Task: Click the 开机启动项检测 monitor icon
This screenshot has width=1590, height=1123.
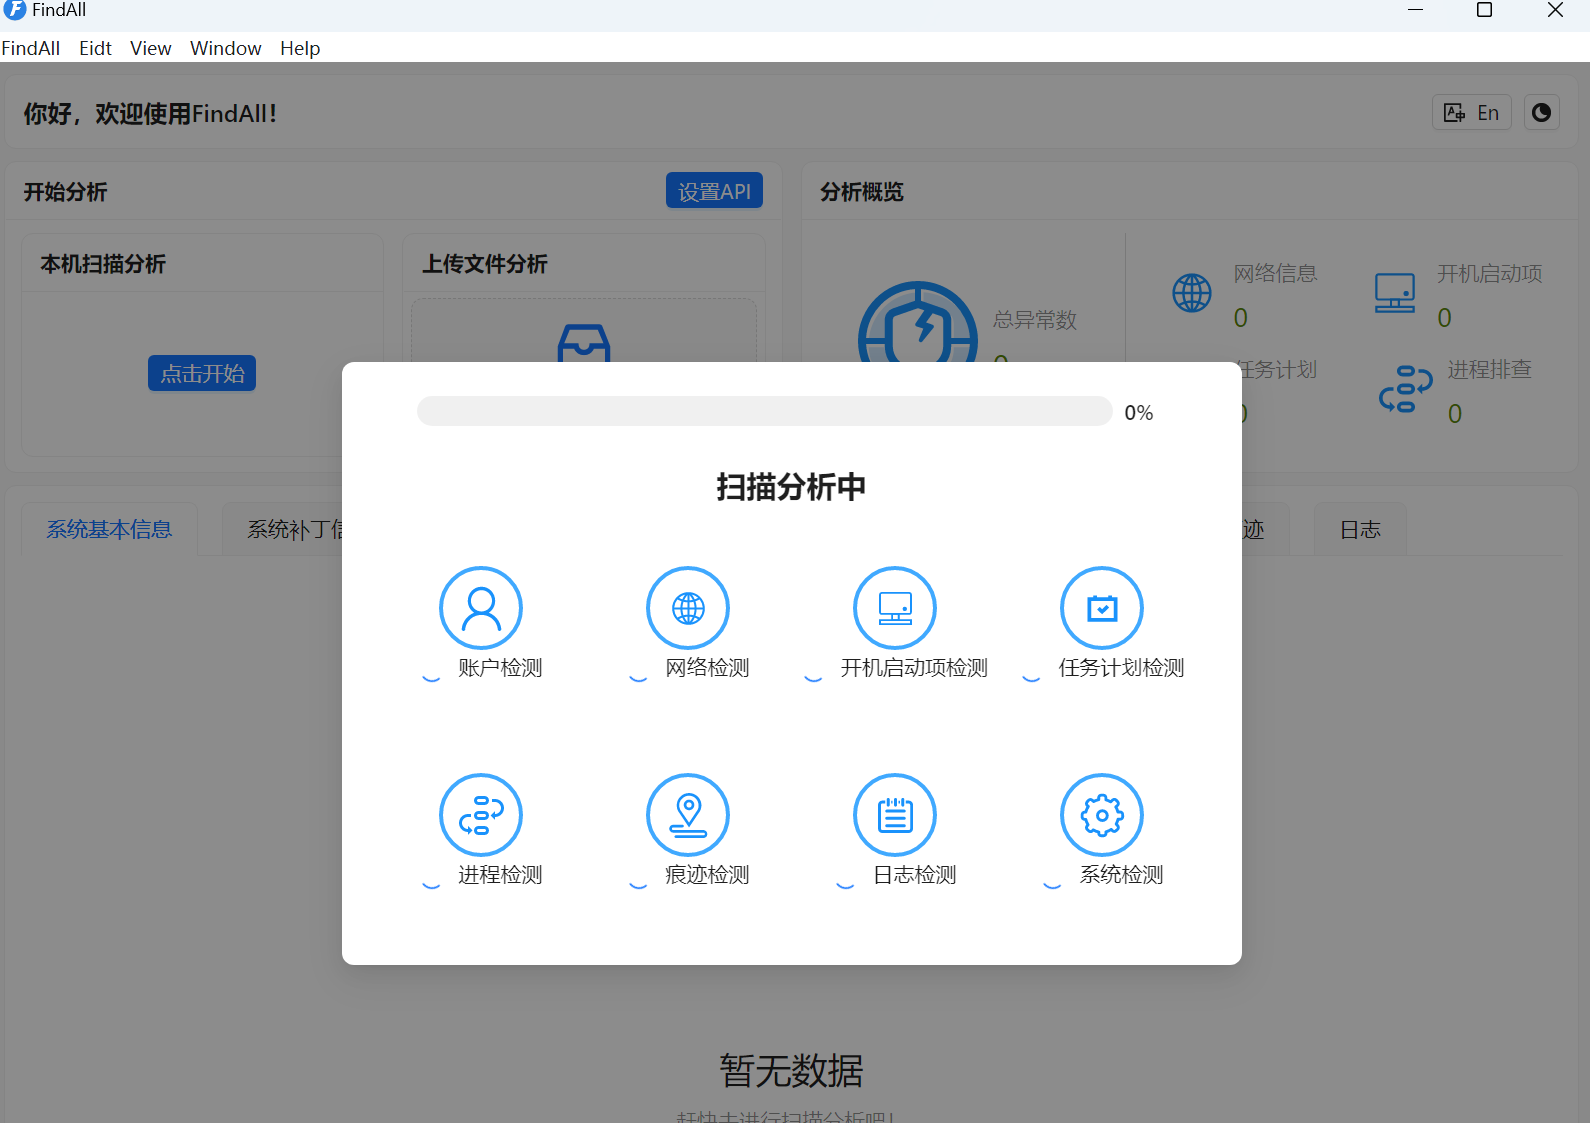Action: point(895,608)
